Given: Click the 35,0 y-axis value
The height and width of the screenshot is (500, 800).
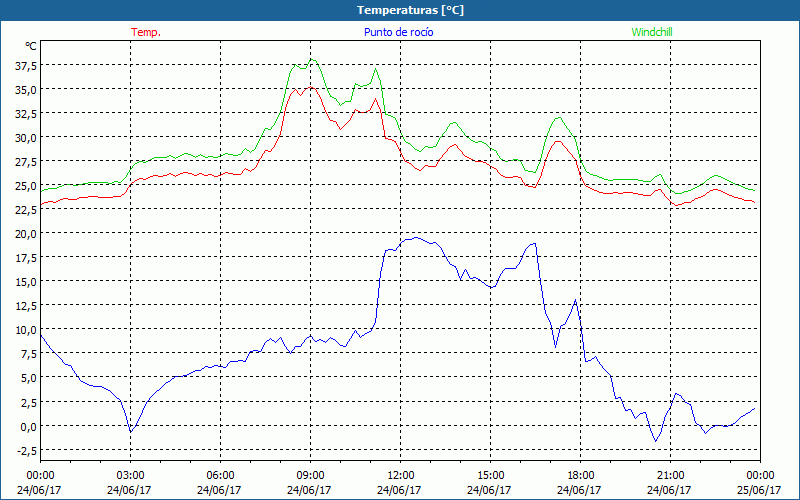Looking at the screenshot, I should 26,89.
